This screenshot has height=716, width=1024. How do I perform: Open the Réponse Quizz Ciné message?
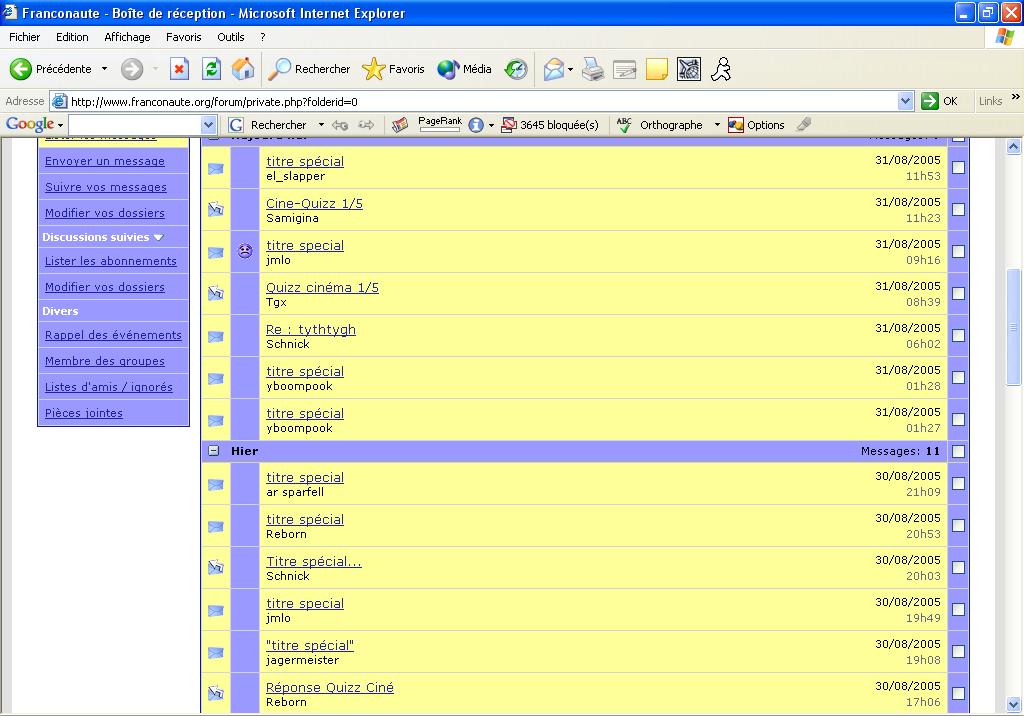(330, 687)
